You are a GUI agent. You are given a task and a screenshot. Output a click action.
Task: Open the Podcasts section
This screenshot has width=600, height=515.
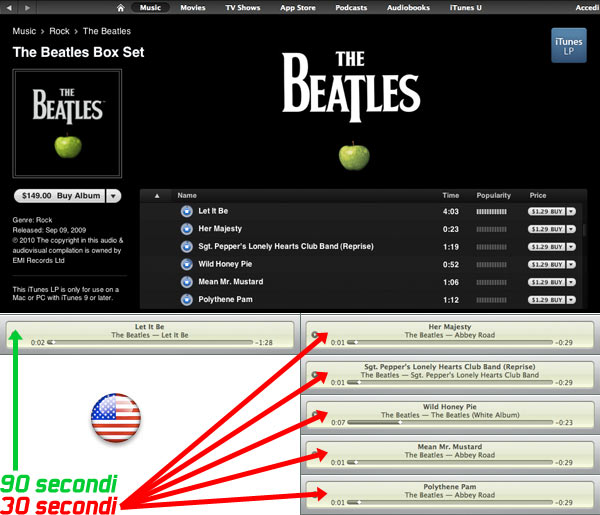[x=351, y=7]
